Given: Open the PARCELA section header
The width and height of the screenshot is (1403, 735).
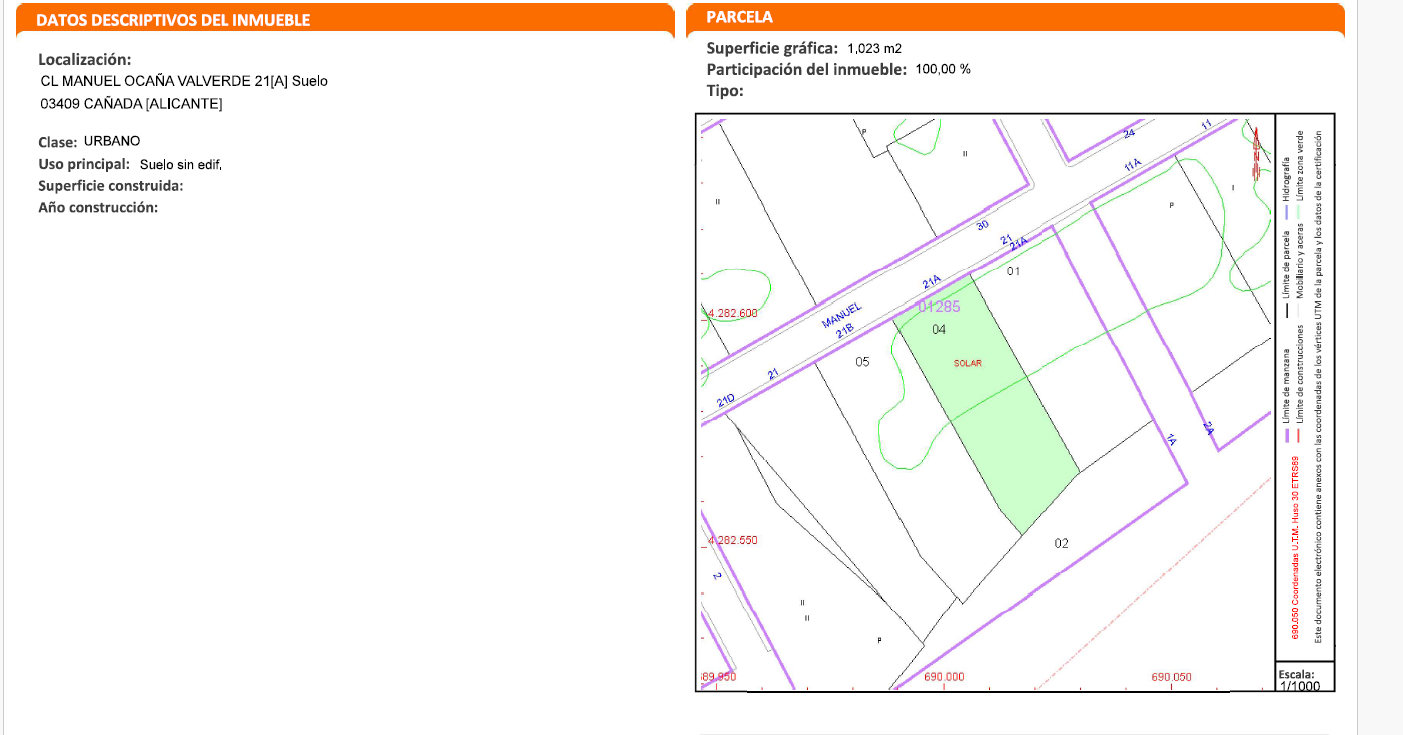Looking at the screenshot, I should pyautogui.click(x=739, y=17).
